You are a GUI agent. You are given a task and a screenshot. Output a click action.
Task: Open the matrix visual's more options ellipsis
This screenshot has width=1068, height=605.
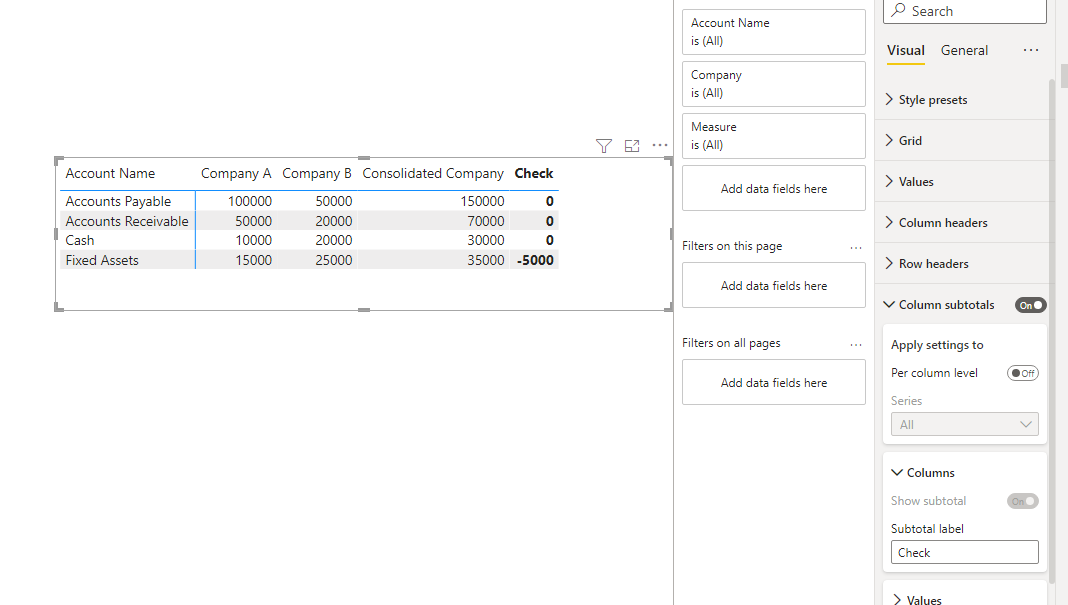tap(660, 145)
